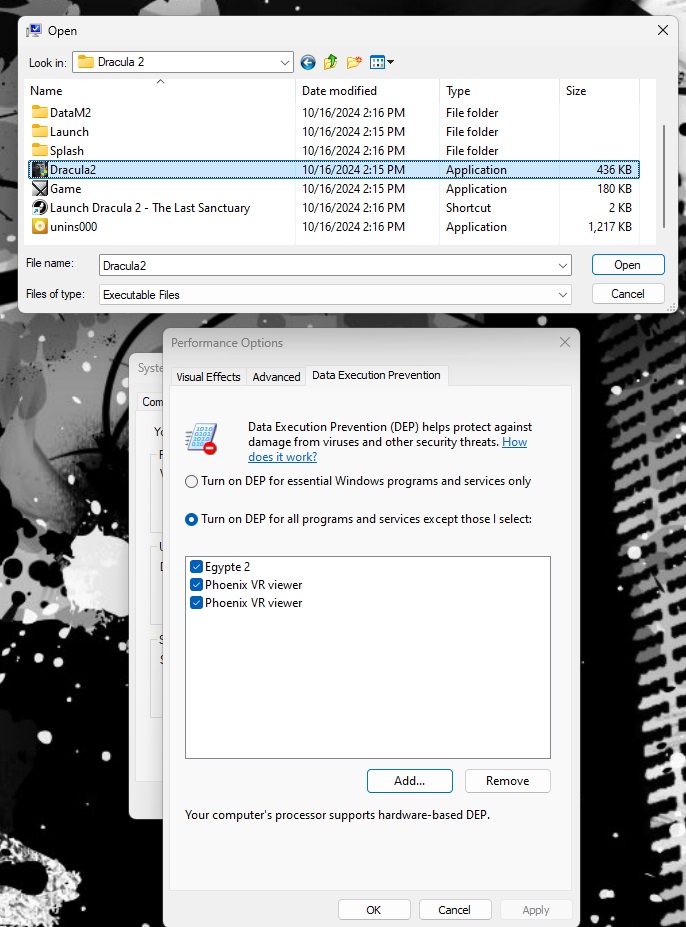The height and width of the screenshot is (927, 686).
Task: Select the unins000 uninstaller icon
Action: coord(40,226)
